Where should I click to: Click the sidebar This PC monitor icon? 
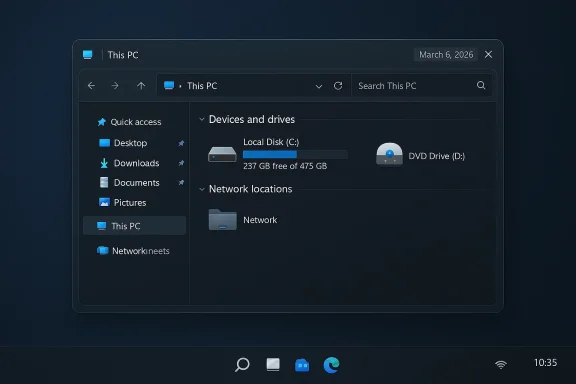click(101, 226)
